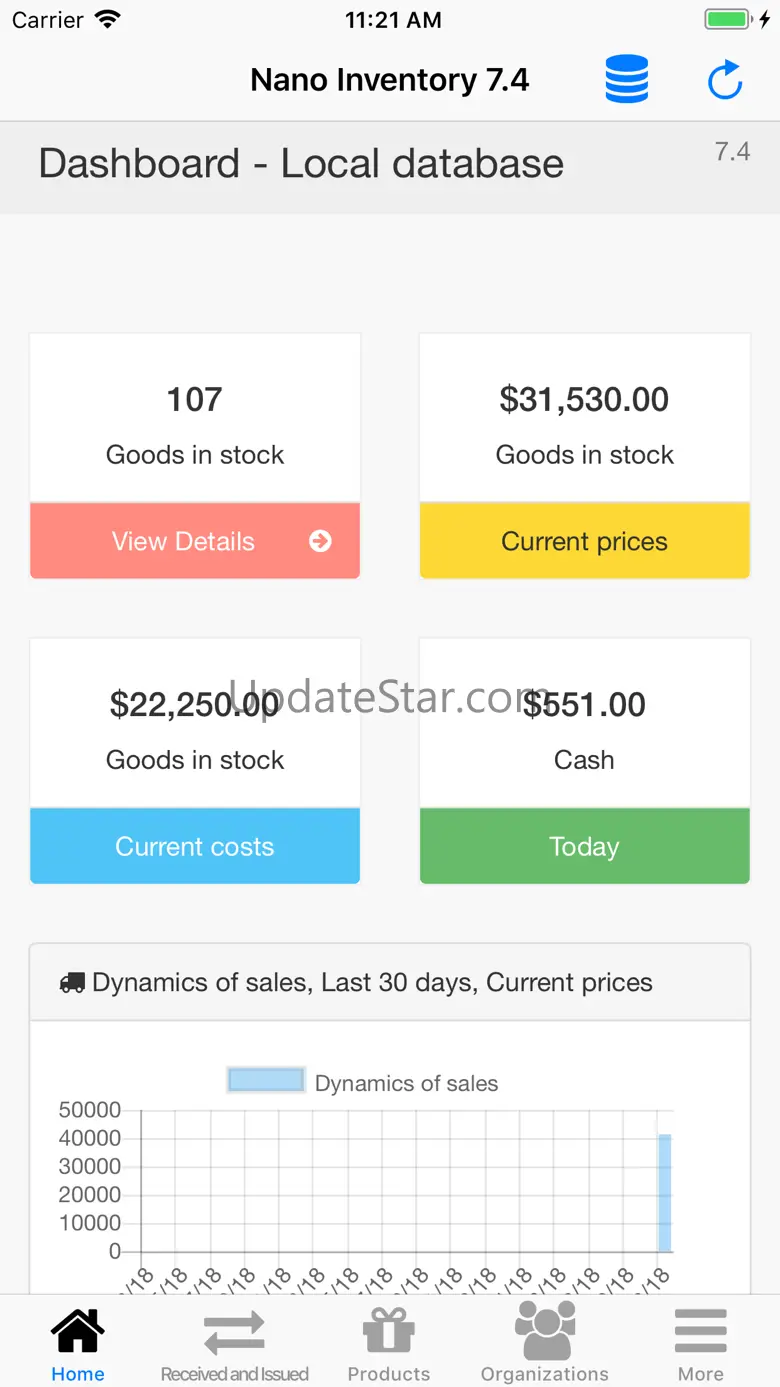This screenshot has width=780, height=1387.
Task: Select the $31,530.00 Goods in stock card
Action: point(584,420)
